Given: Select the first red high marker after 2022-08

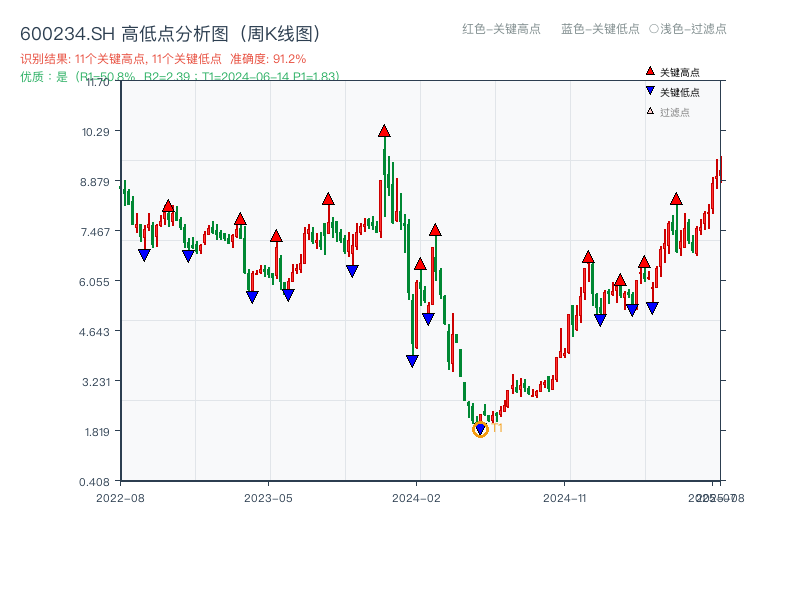Looking at the screenshot, I should pyautogui.click(x=168, y=206).
